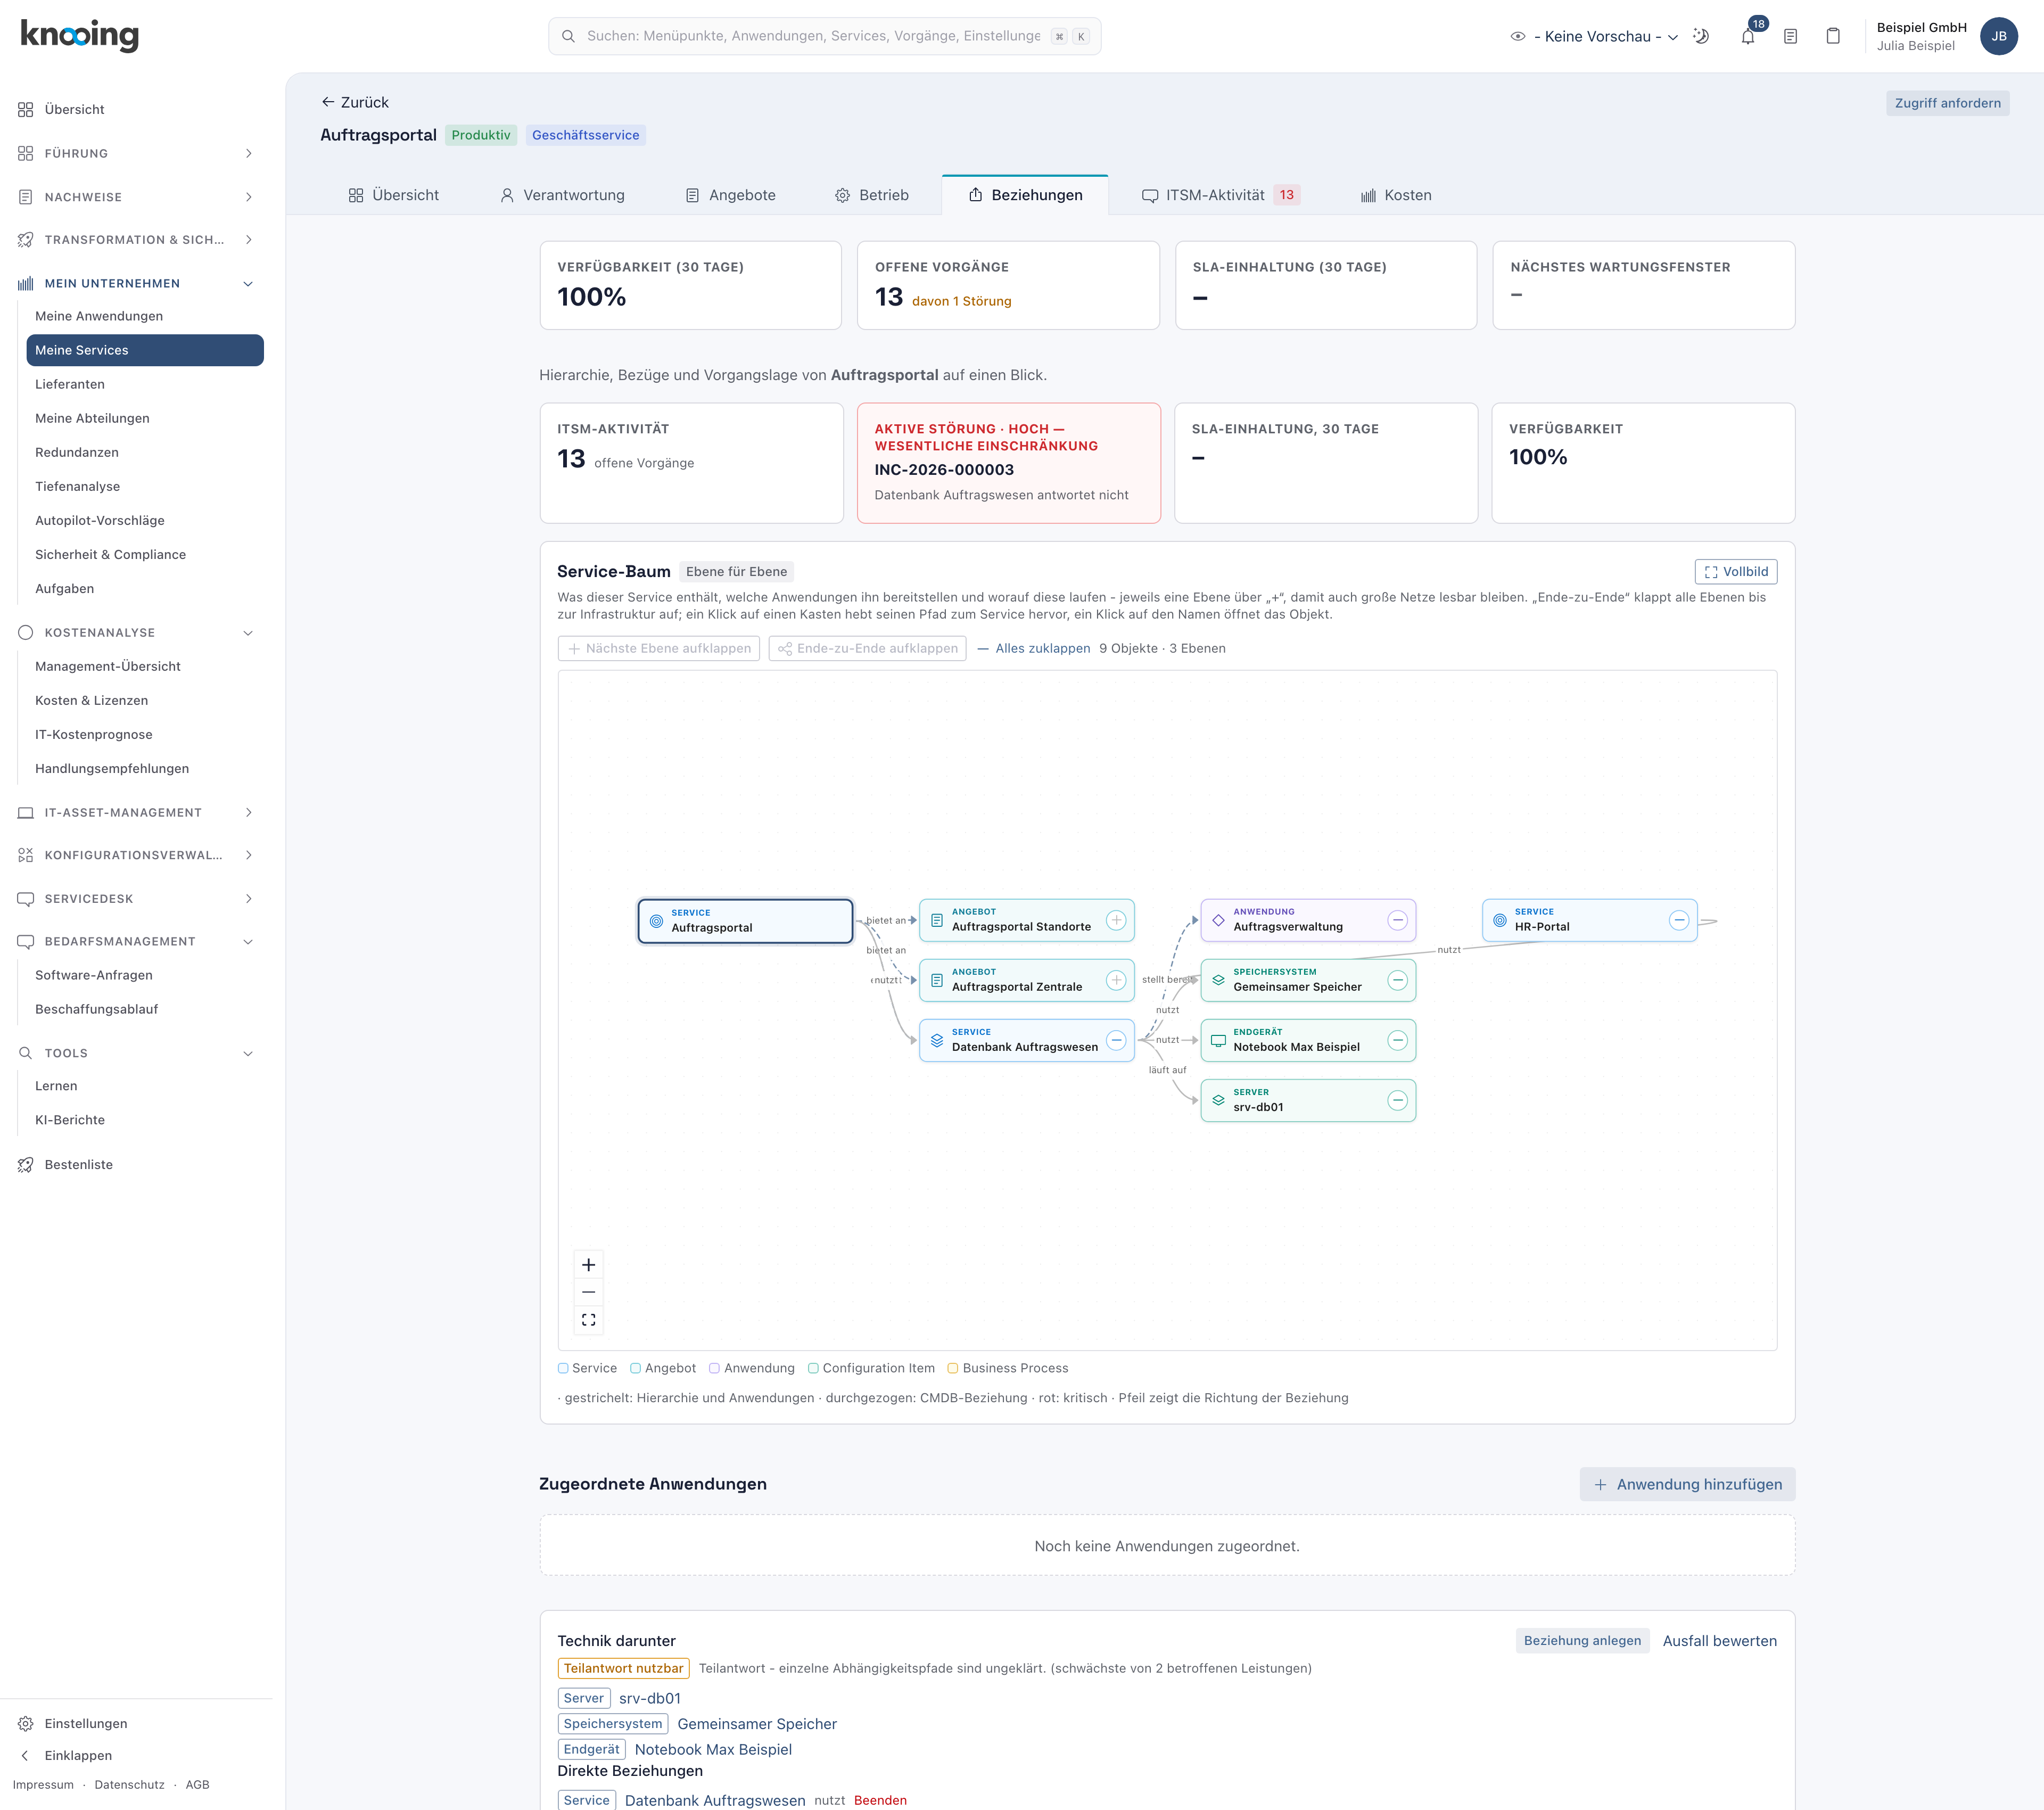Expand the IT-ASSET-MANAGEMENT section
Viewport: 2044px width, 1810px height.
click(x=136, y=812)
